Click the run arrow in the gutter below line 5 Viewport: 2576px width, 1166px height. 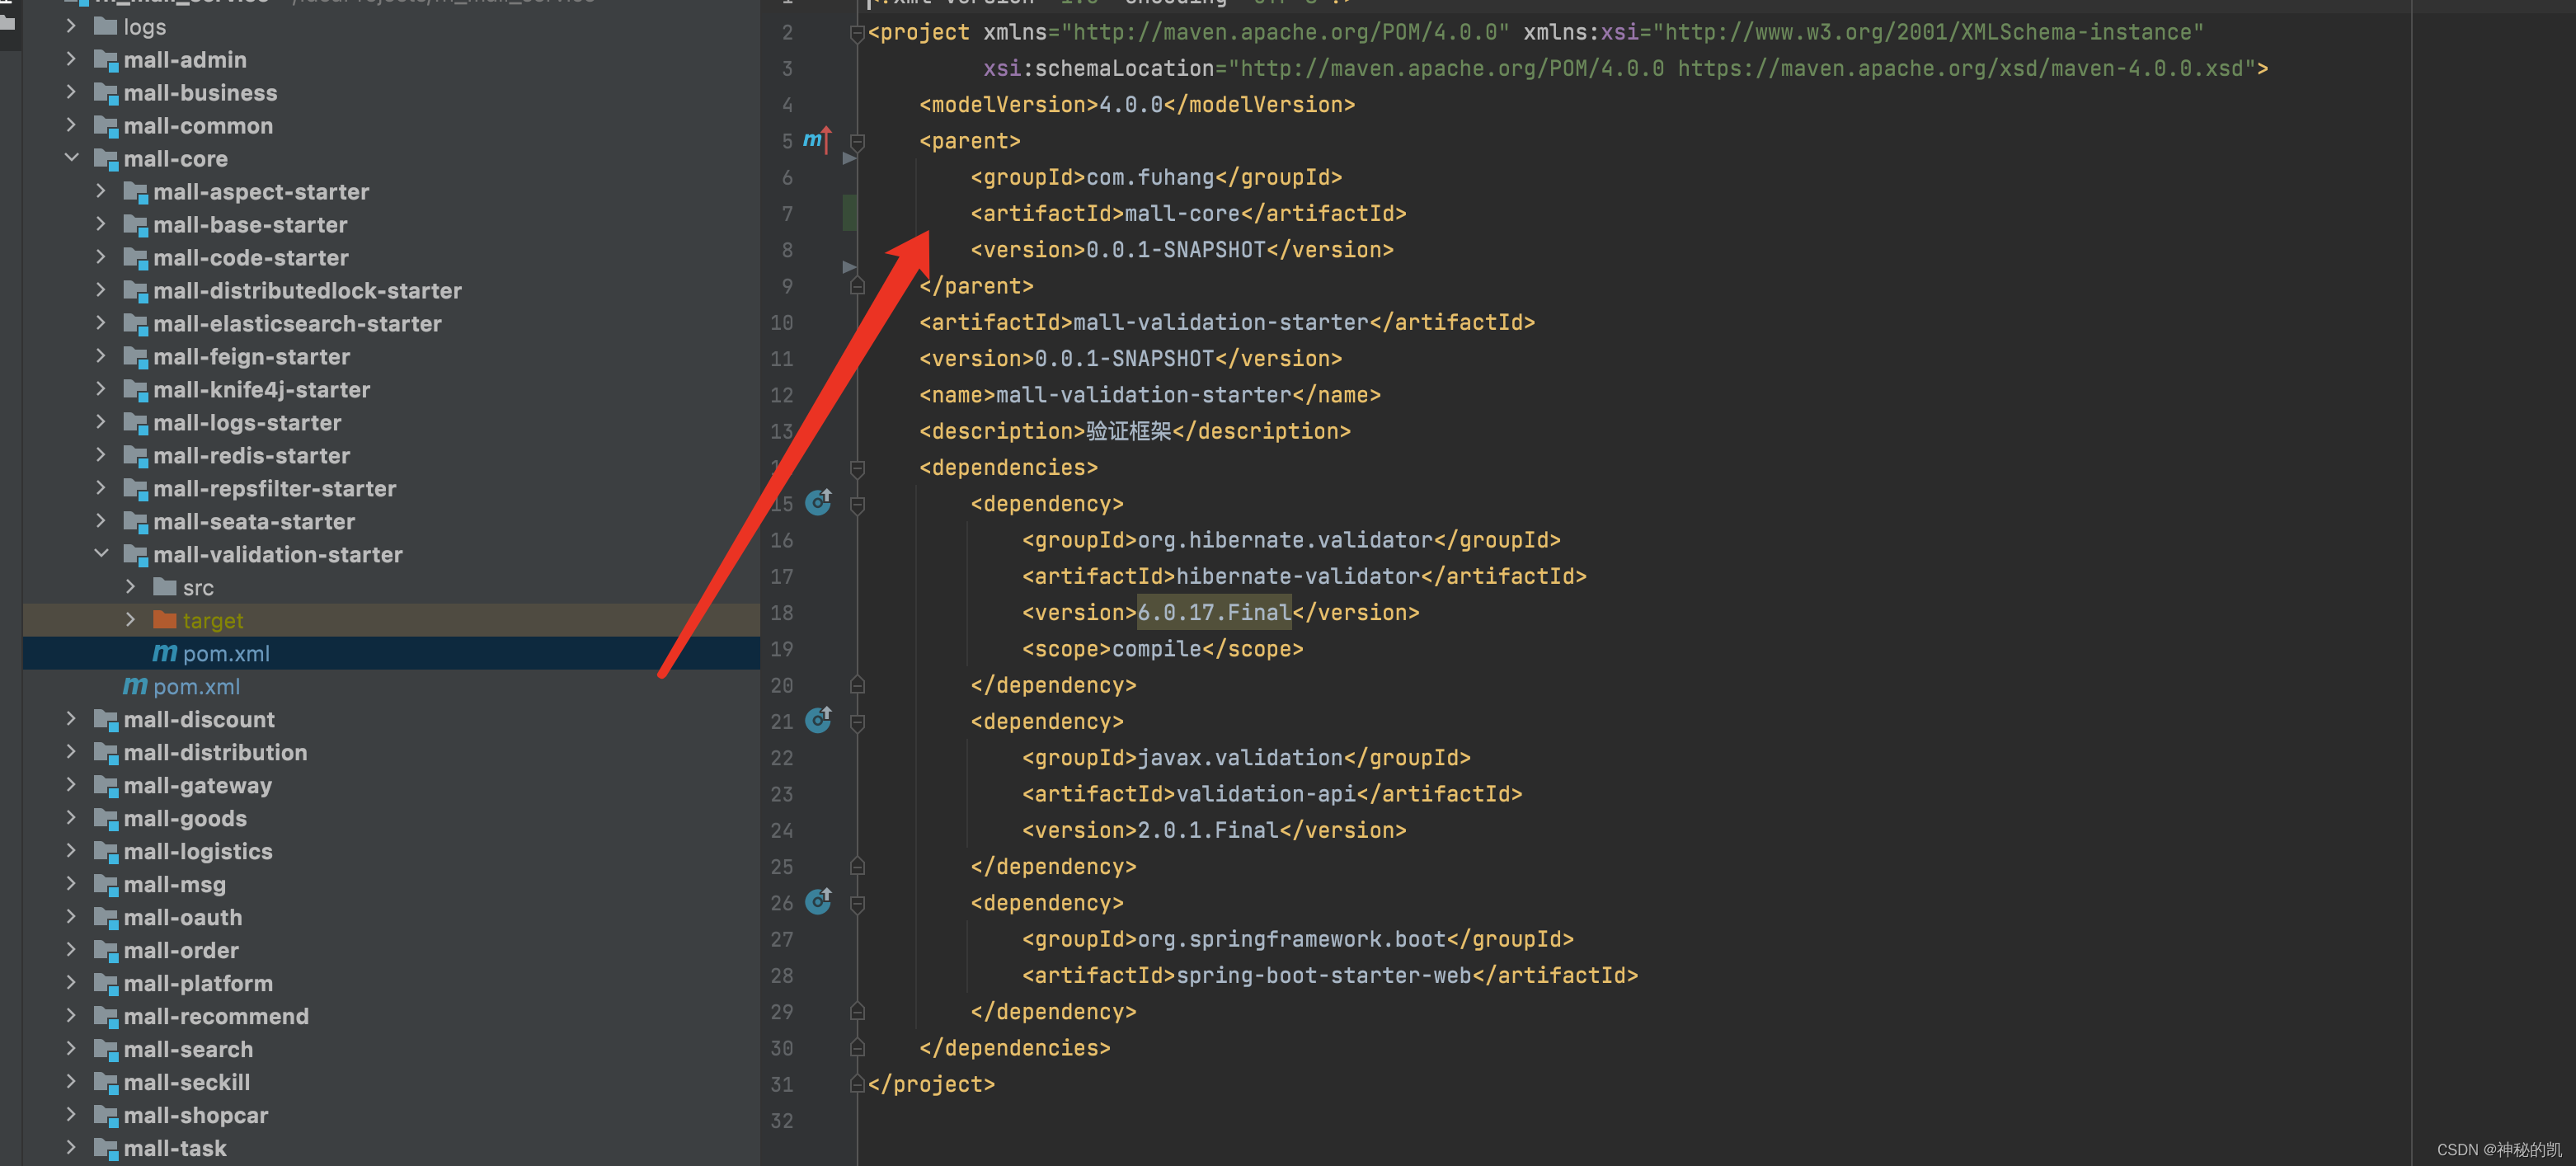point(850,158)
